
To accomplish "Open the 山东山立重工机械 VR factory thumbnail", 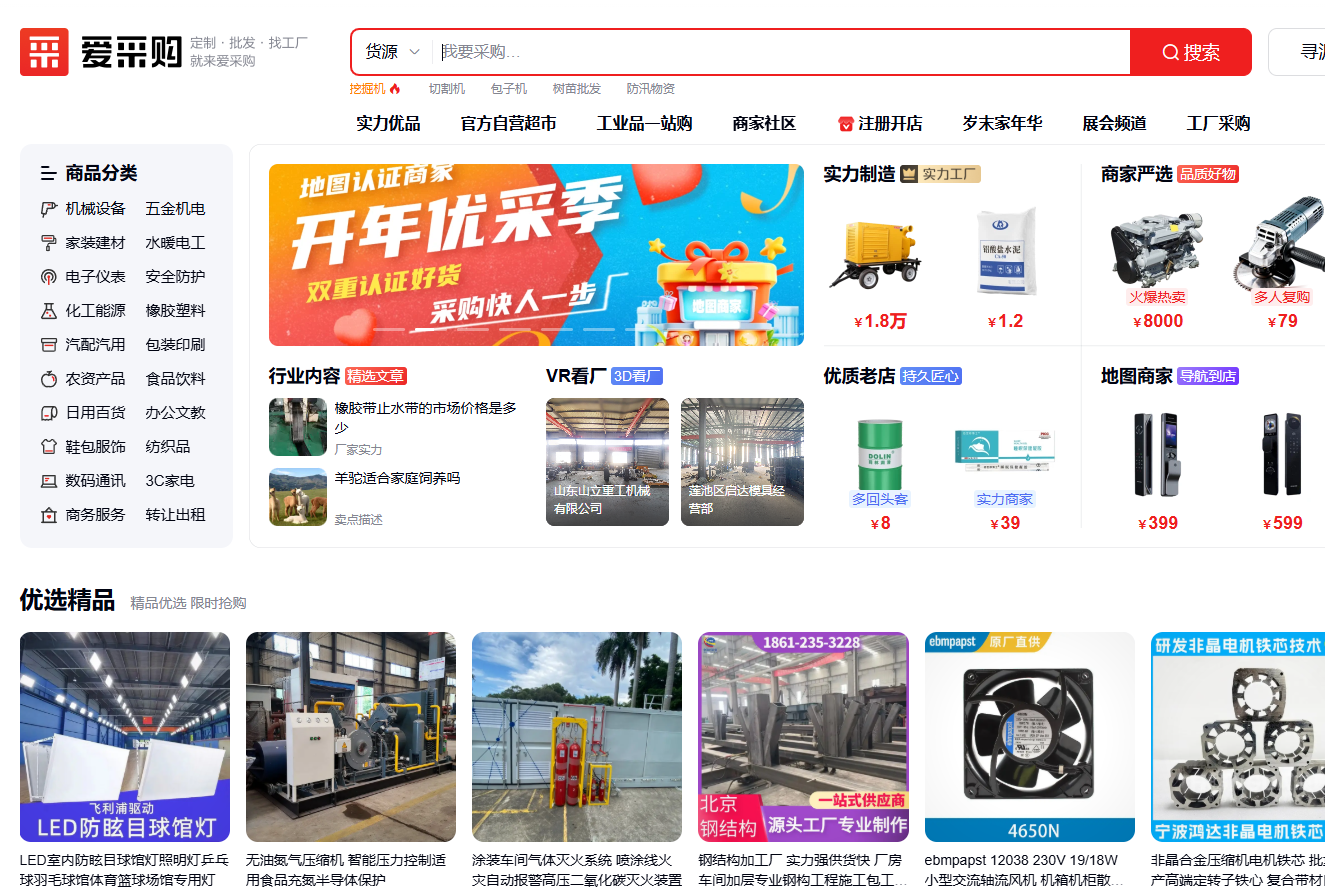I will pyautogui.click(x=607, y=461).
